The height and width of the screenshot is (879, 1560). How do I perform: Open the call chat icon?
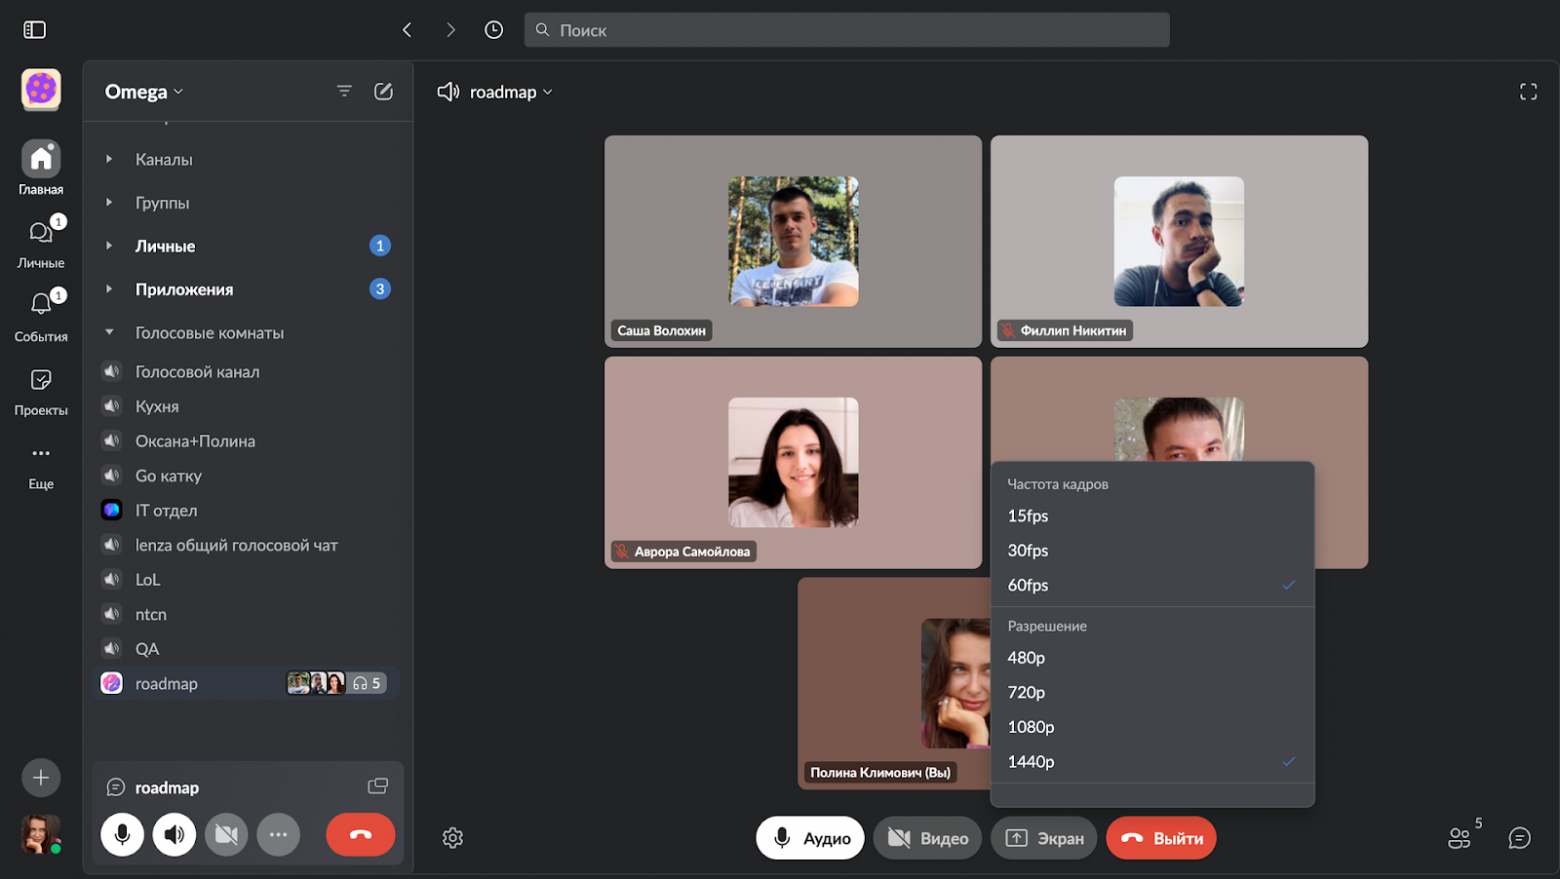pyautogui.click(x=1519, y=838)
